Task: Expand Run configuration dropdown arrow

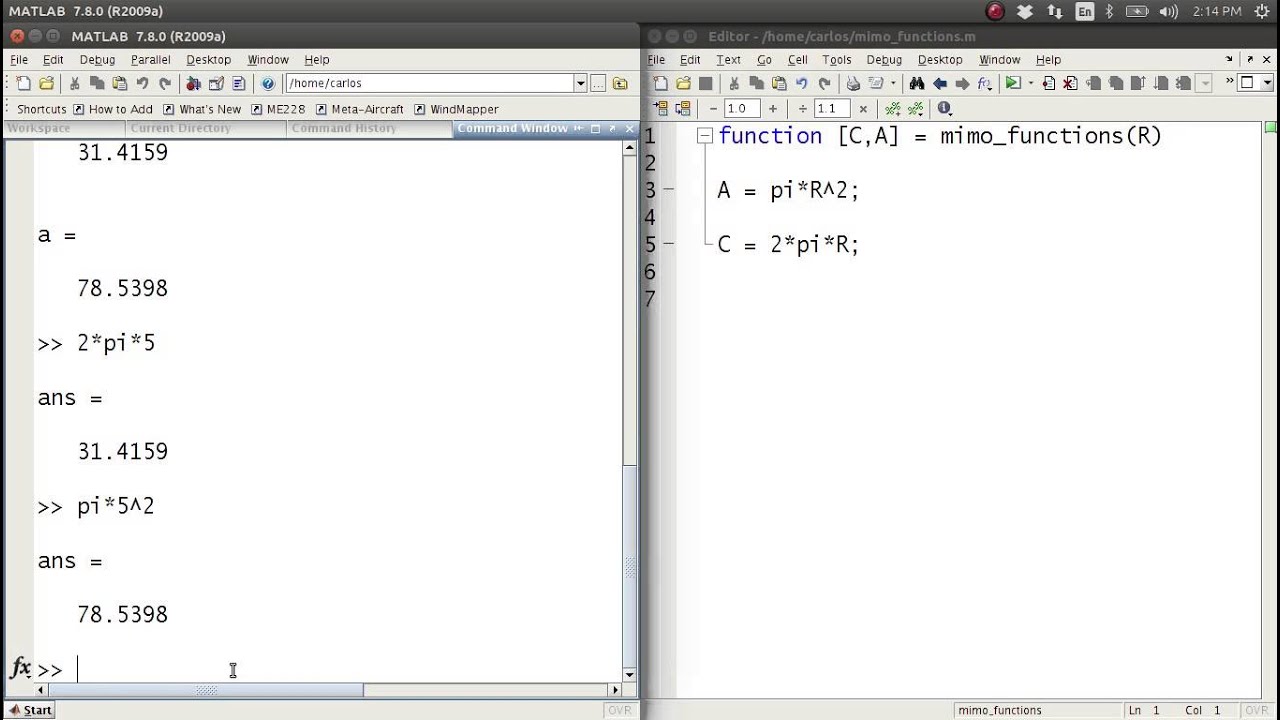Action: point(1030,83)
